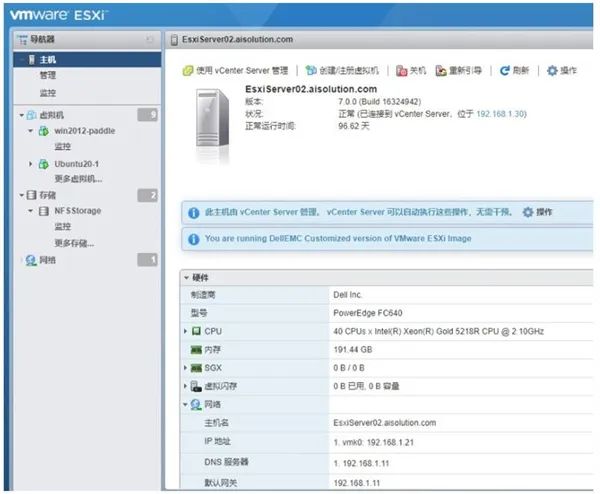The image size is (600, 494).
Task: Click the Dell Inc. manufacturer value
Action: 347,295
